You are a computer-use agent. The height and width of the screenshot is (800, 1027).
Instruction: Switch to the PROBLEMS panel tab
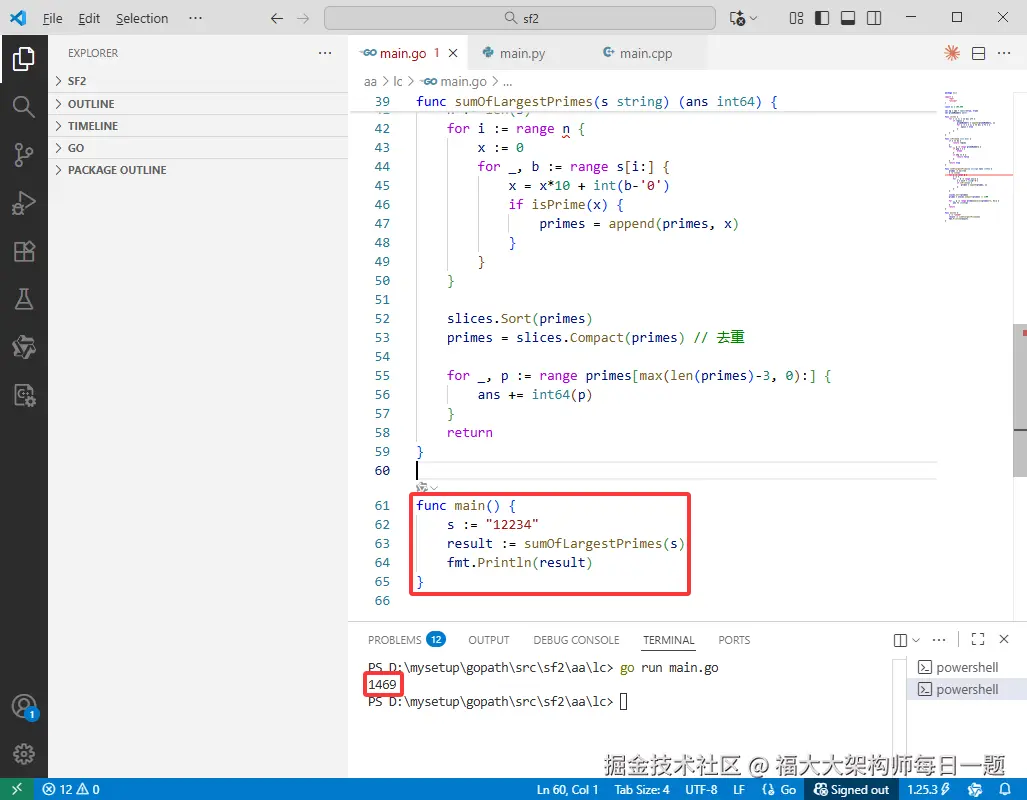point(406,639)
